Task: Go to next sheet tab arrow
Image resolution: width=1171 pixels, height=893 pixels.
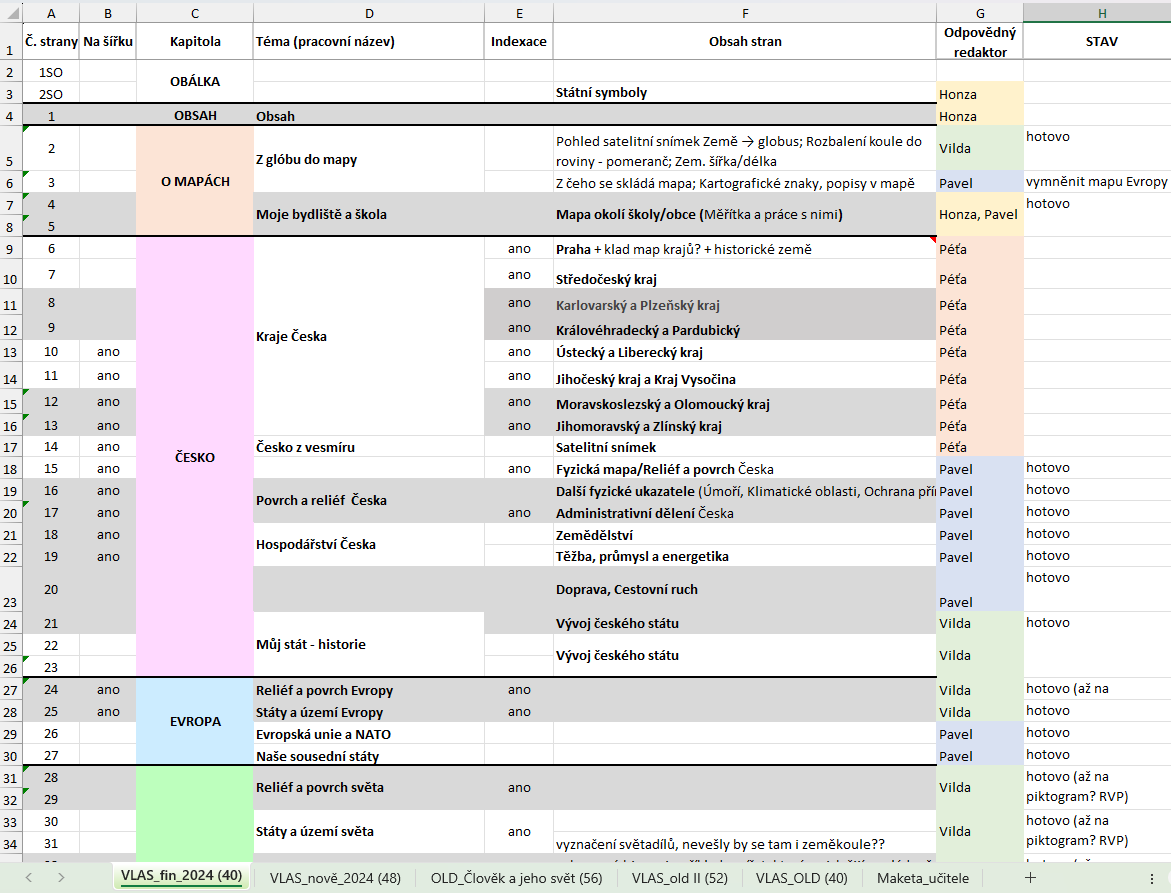Action: click(61, 878)
